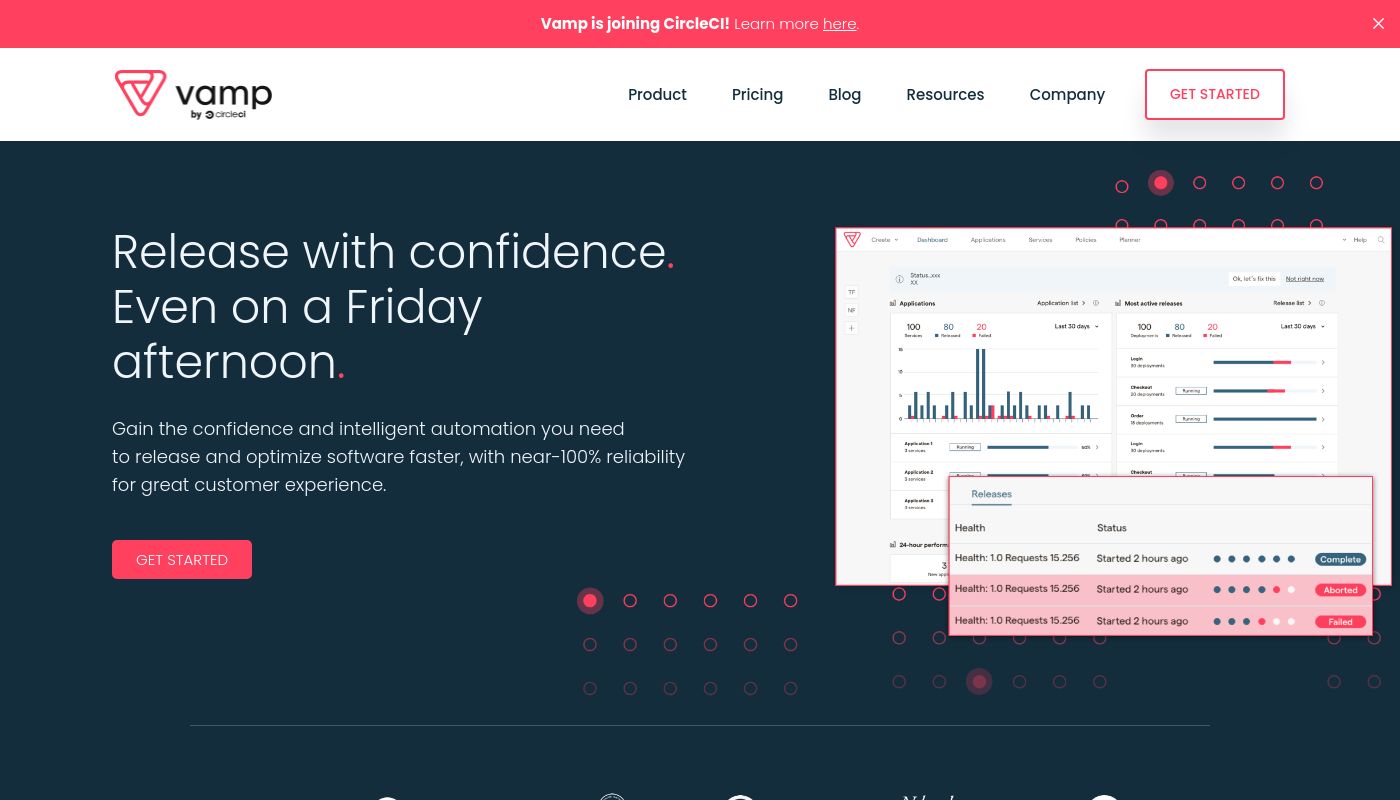Screen dimensions: 1400x800
Task: Open the Blog link in the navigation
Action: point(844,94)
